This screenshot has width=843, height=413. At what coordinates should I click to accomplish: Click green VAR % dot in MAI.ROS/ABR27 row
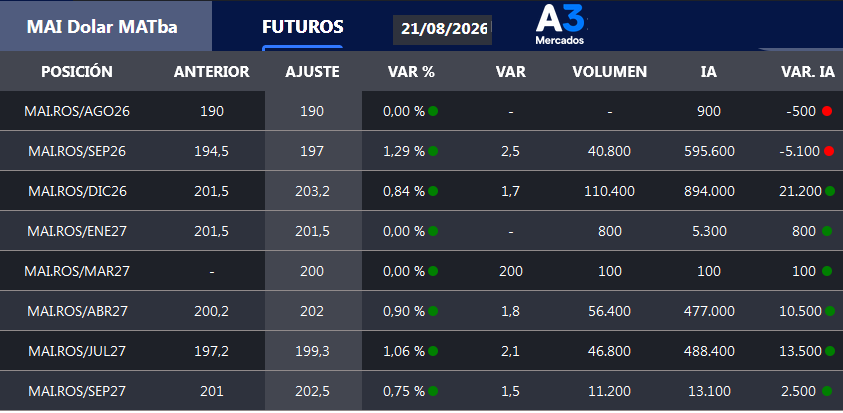coord(433,311)
